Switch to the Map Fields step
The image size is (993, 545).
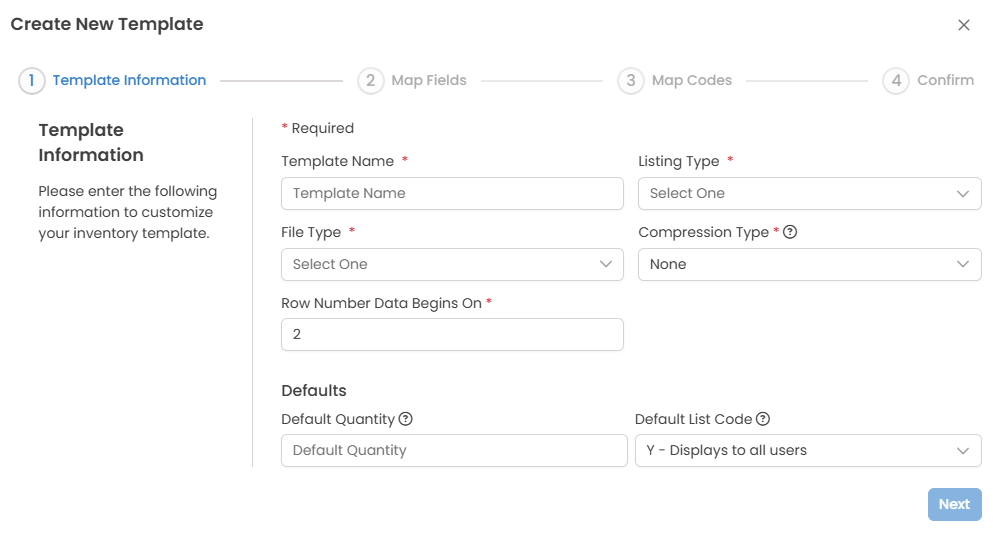tap(429, 81)
